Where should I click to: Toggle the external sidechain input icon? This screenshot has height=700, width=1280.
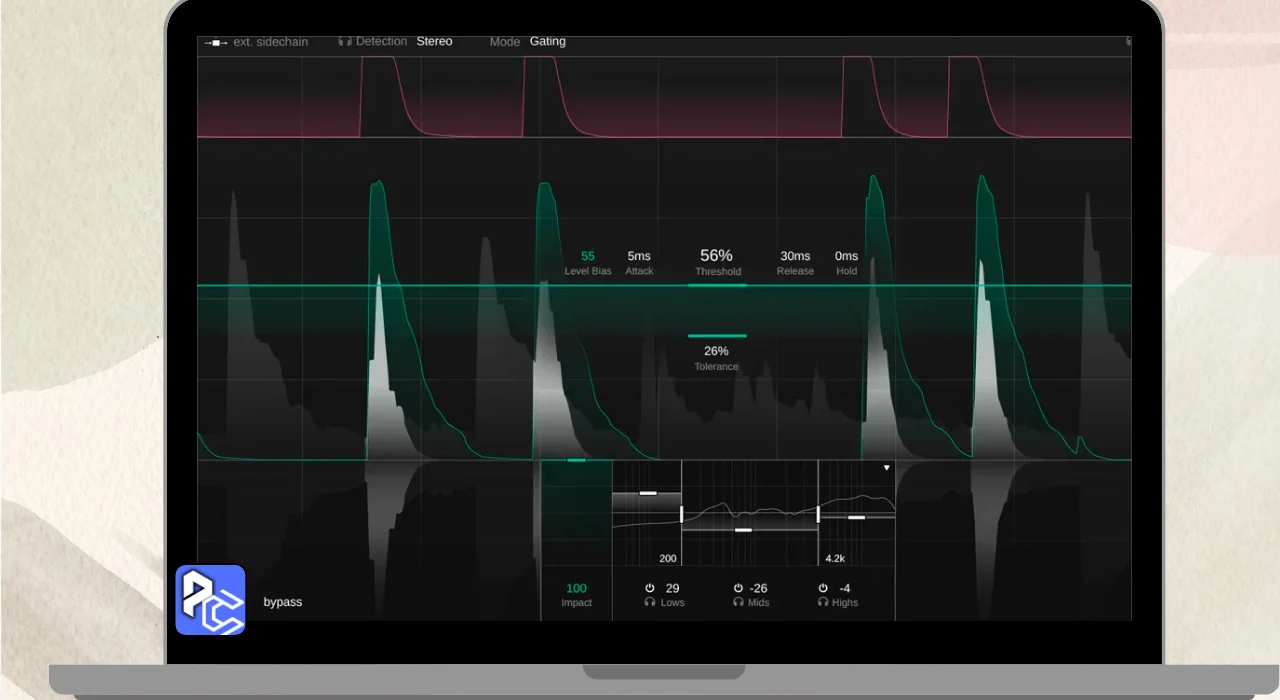[215, 43]
